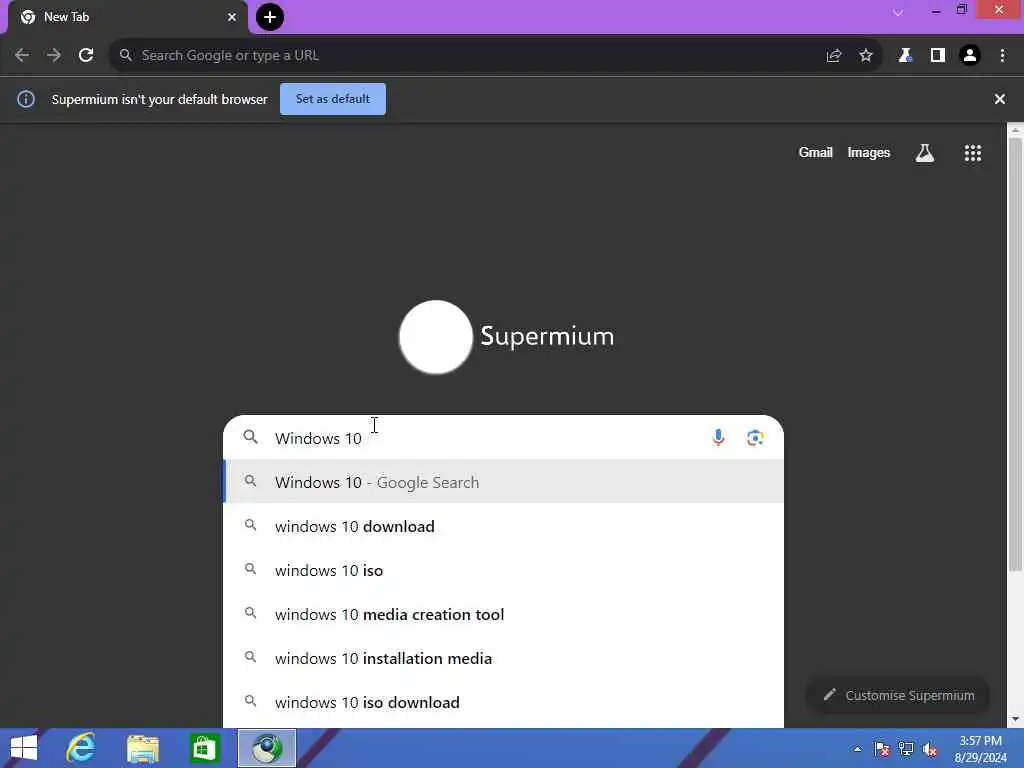Select 'windows 10 installation media' suggestion
The width and height of the screenshot is (1024, 768).
click(x=504, y=658)
